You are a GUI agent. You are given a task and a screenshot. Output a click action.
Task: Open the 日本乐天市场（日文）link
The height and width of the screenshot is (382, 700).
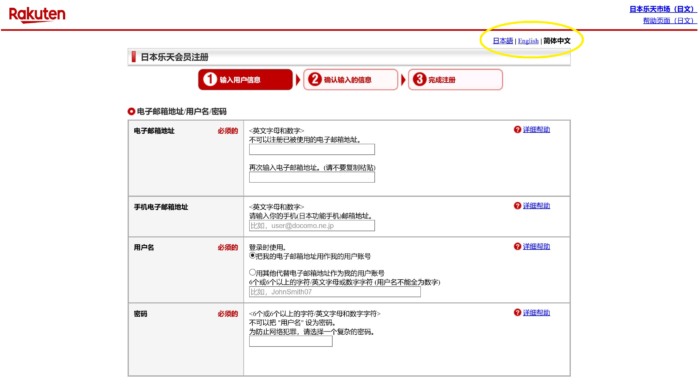[662, 9]
